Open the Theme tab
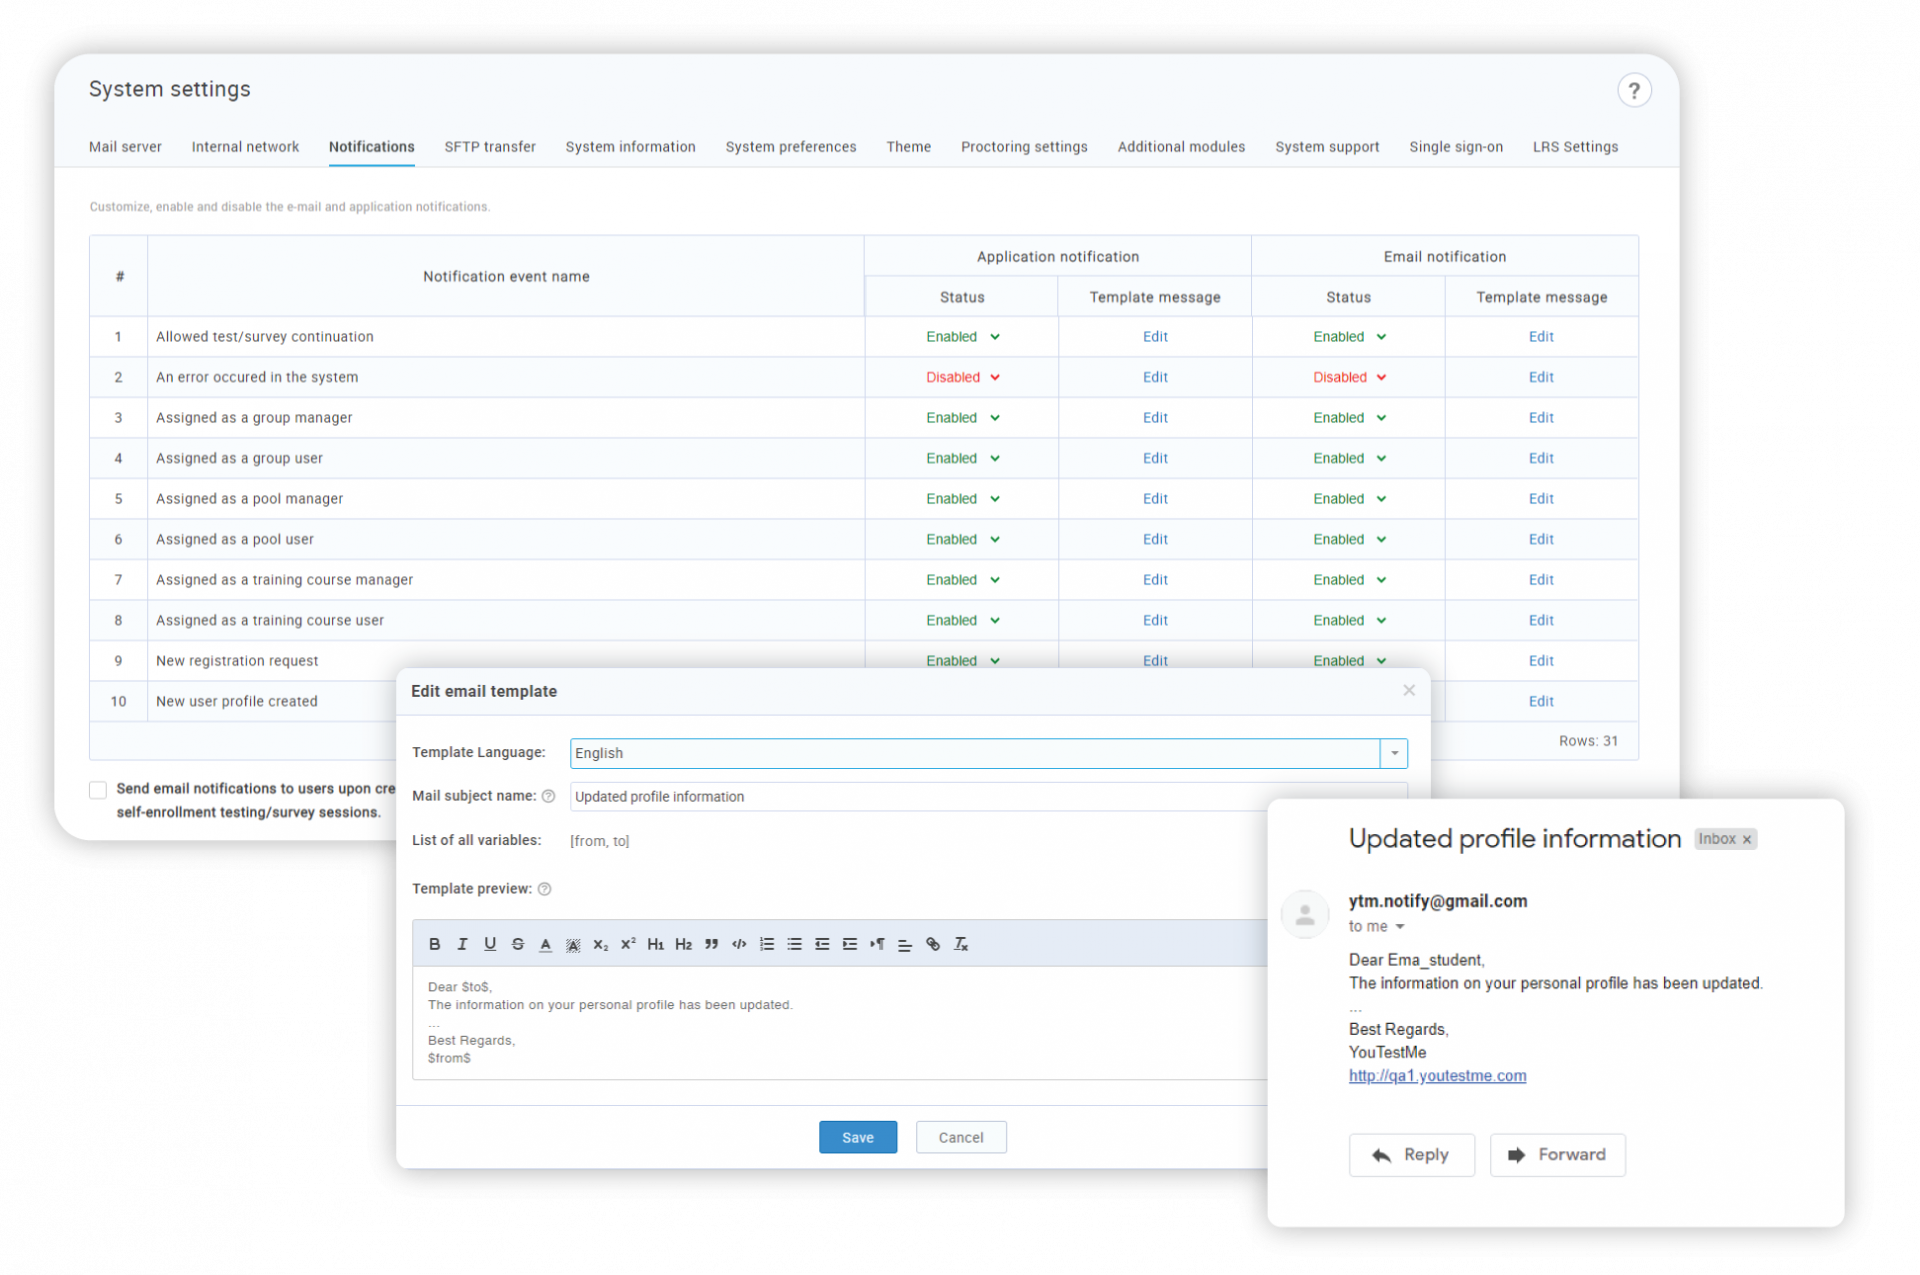Image resolution: width=1920 pixels, height=1275 pixels. [x=908, y=147]
